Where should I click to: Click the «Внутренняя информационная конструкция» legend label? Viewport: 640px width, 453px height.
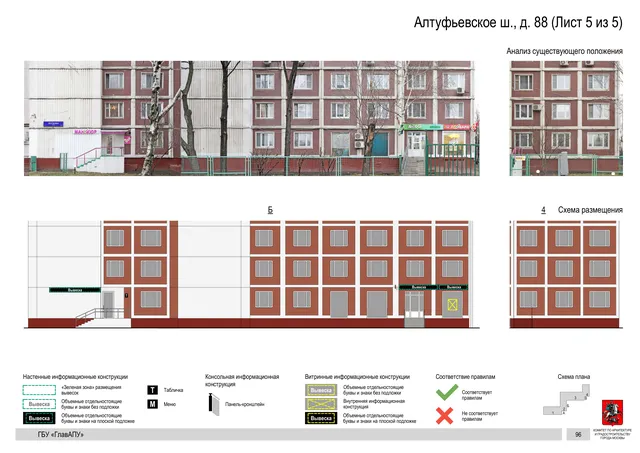[374, 404]
